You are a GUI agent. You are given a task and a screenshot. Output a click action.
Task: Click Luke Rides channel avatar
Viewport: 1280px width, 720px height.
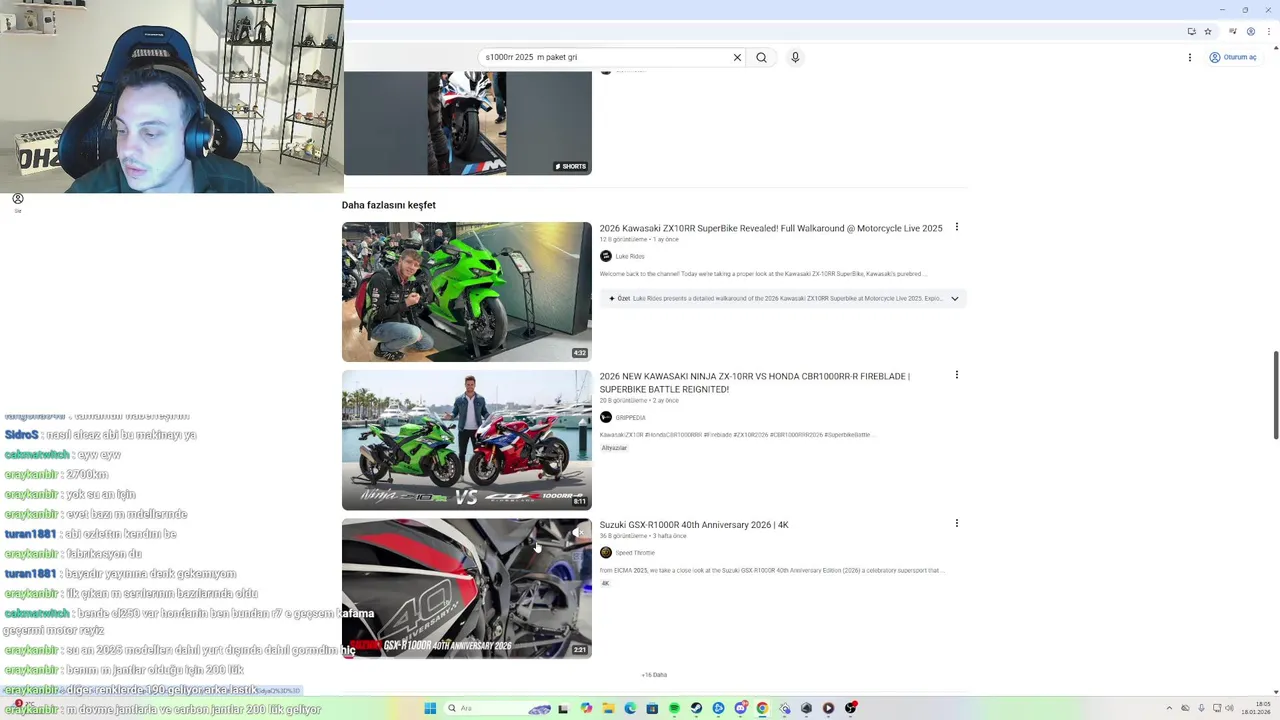(605, 256)
